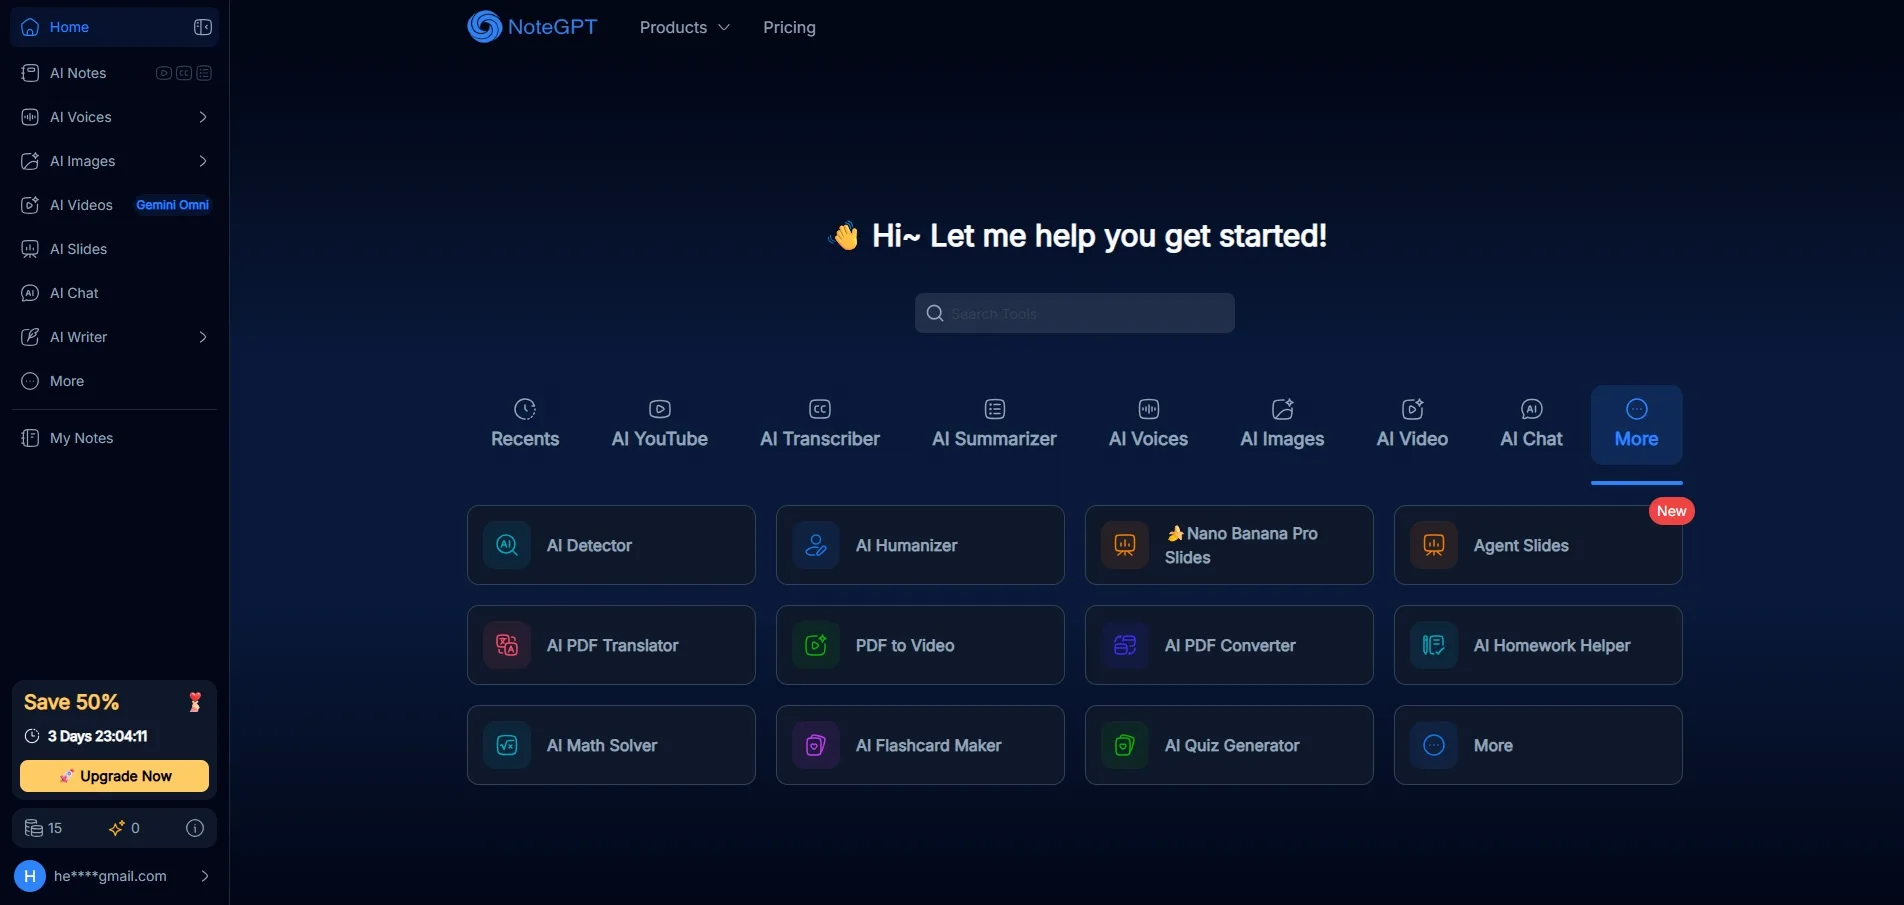Select the highlighted More tab
This screenshot has width=1904, height=905.
click(1637, 425)
